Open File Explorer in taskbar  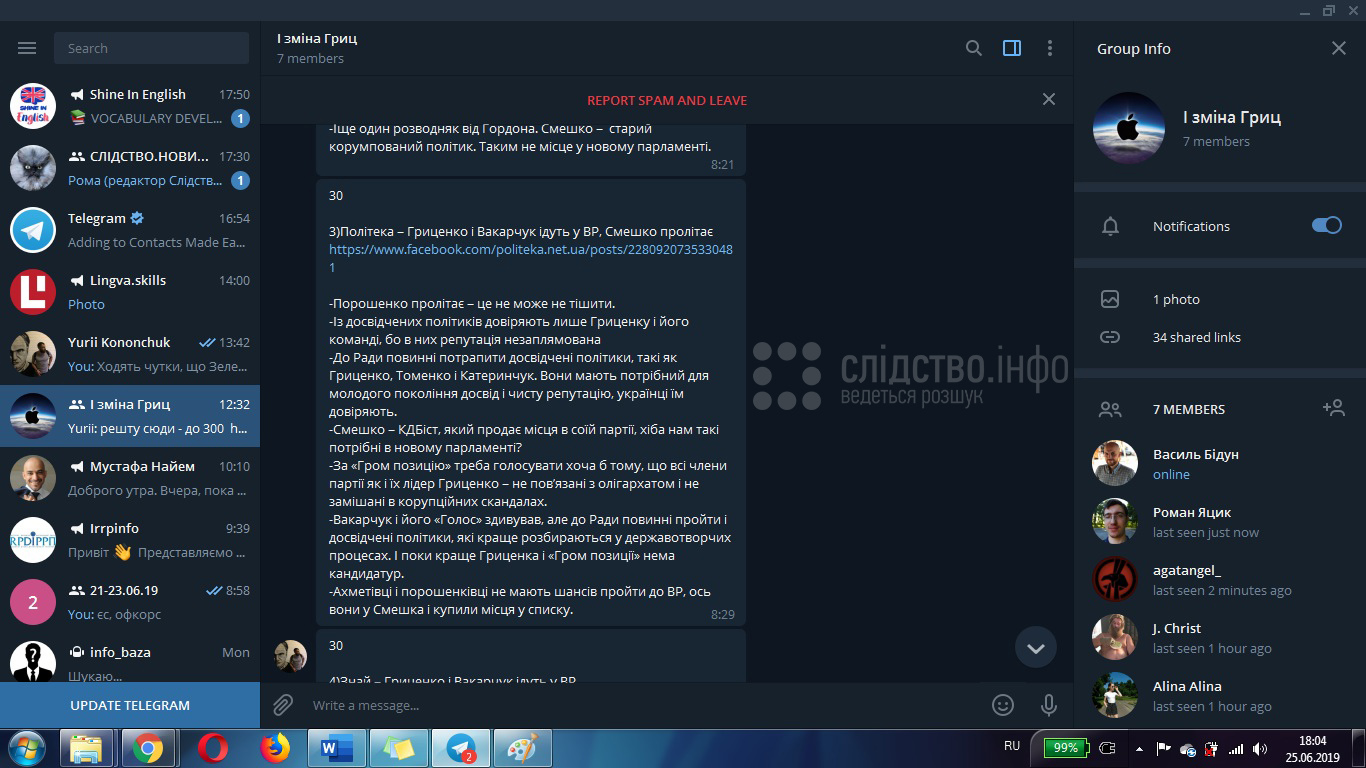[x=87, y=748]
